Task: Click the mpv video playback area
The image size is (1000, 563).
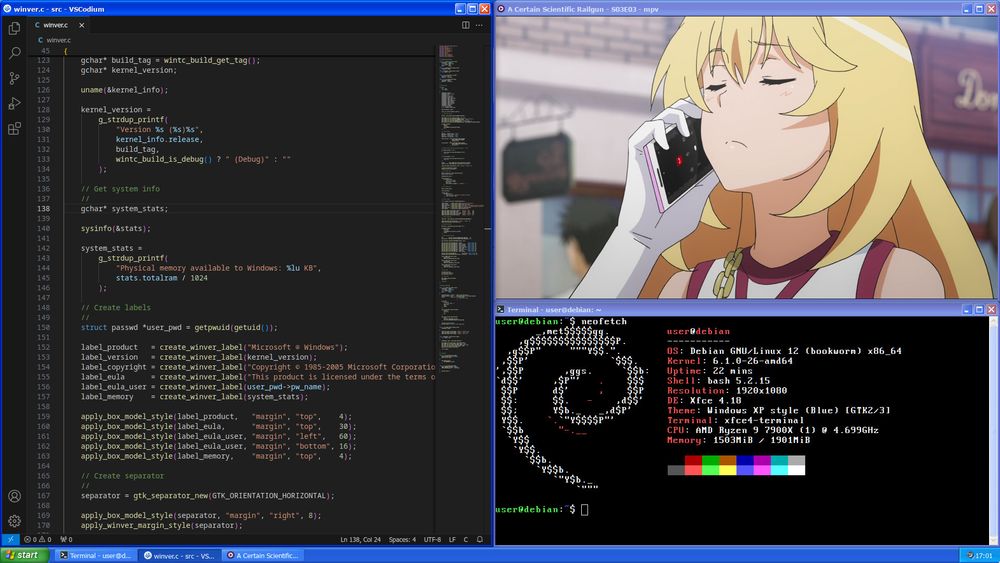Action: tap(746, 157)
